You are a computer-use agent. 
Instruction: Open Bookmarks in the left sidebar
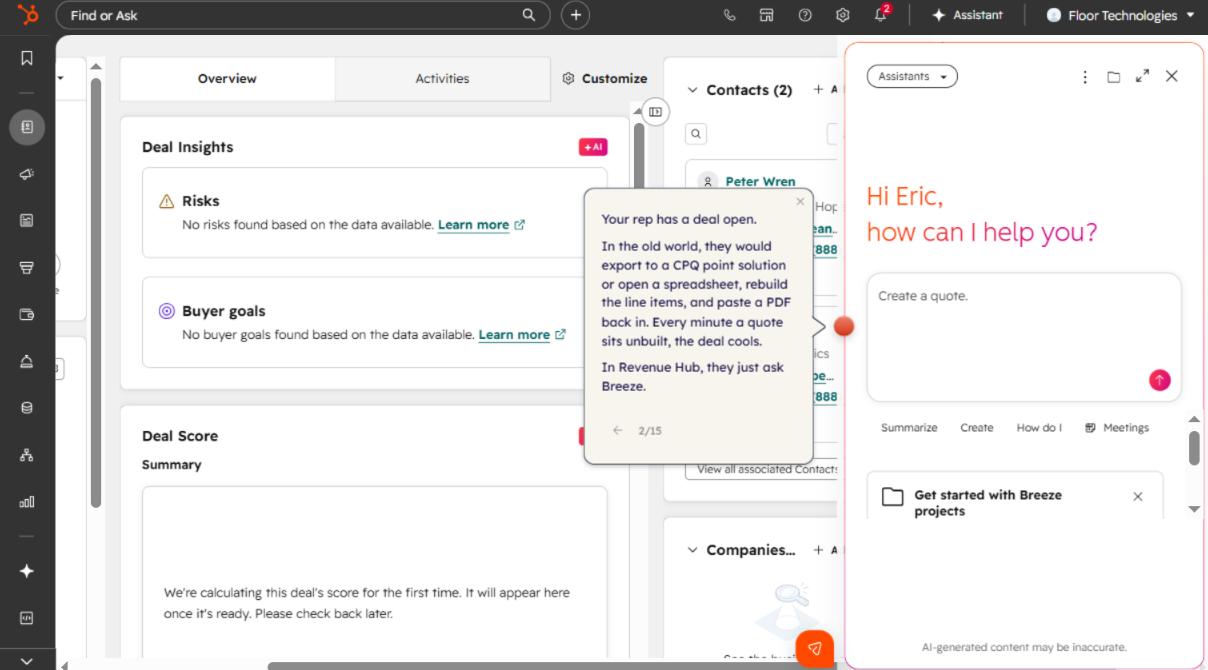(27, 59)
